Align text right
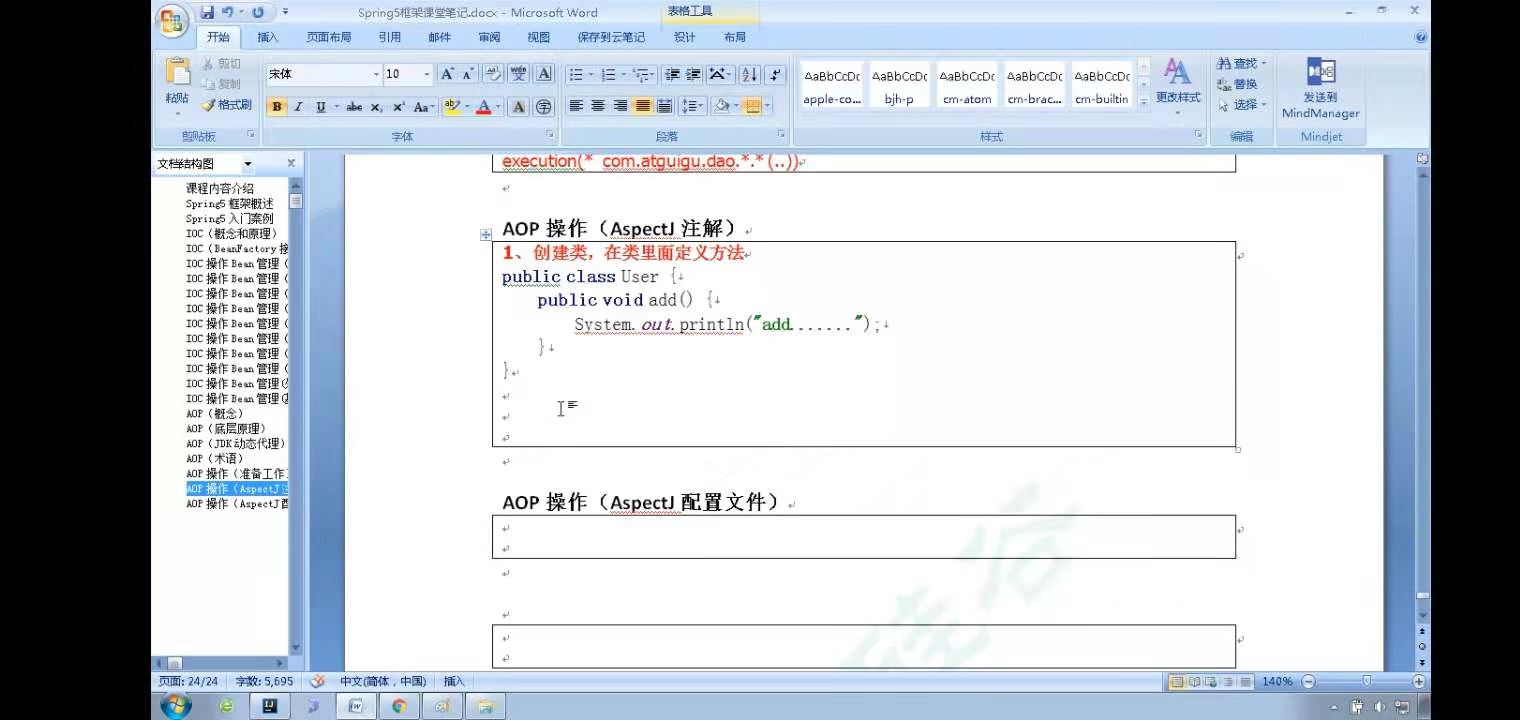The width and height of the screenshot is (1520, 720). point(620,106)
